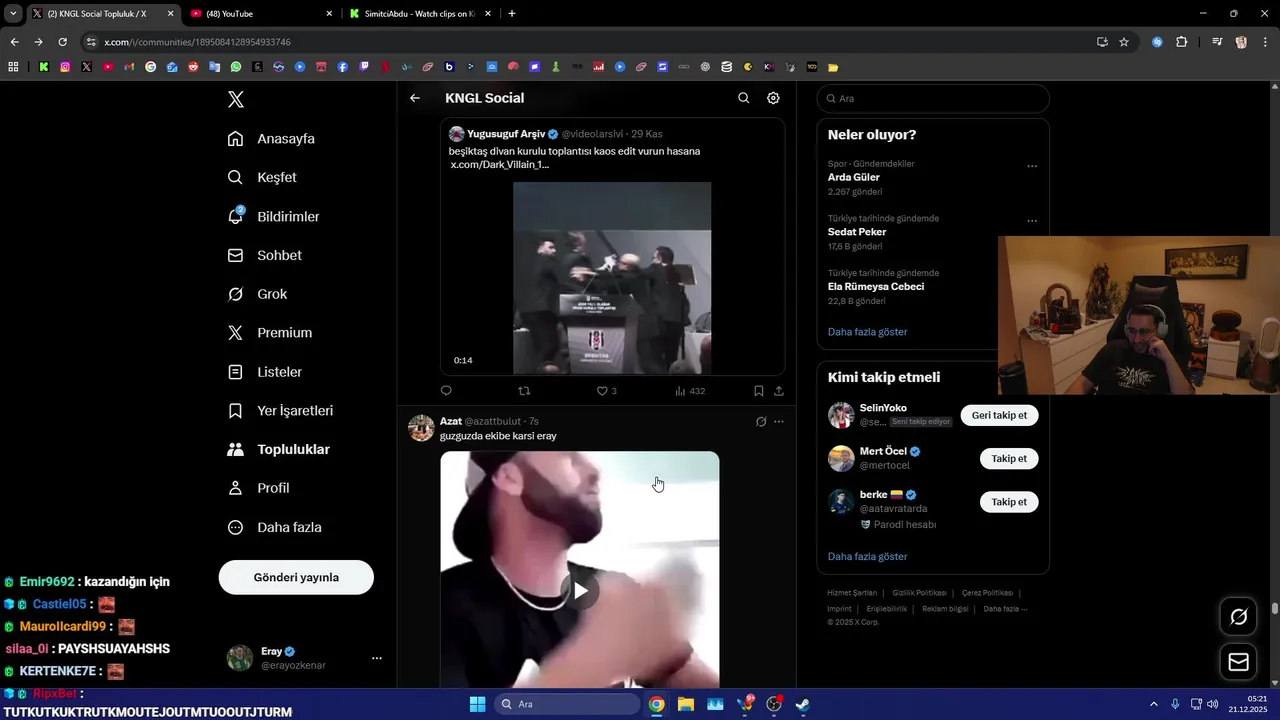Viewport: 1280px width, 720px height.
Task: Click Gönderi yayınla post button
Action: tap(296, 577)
